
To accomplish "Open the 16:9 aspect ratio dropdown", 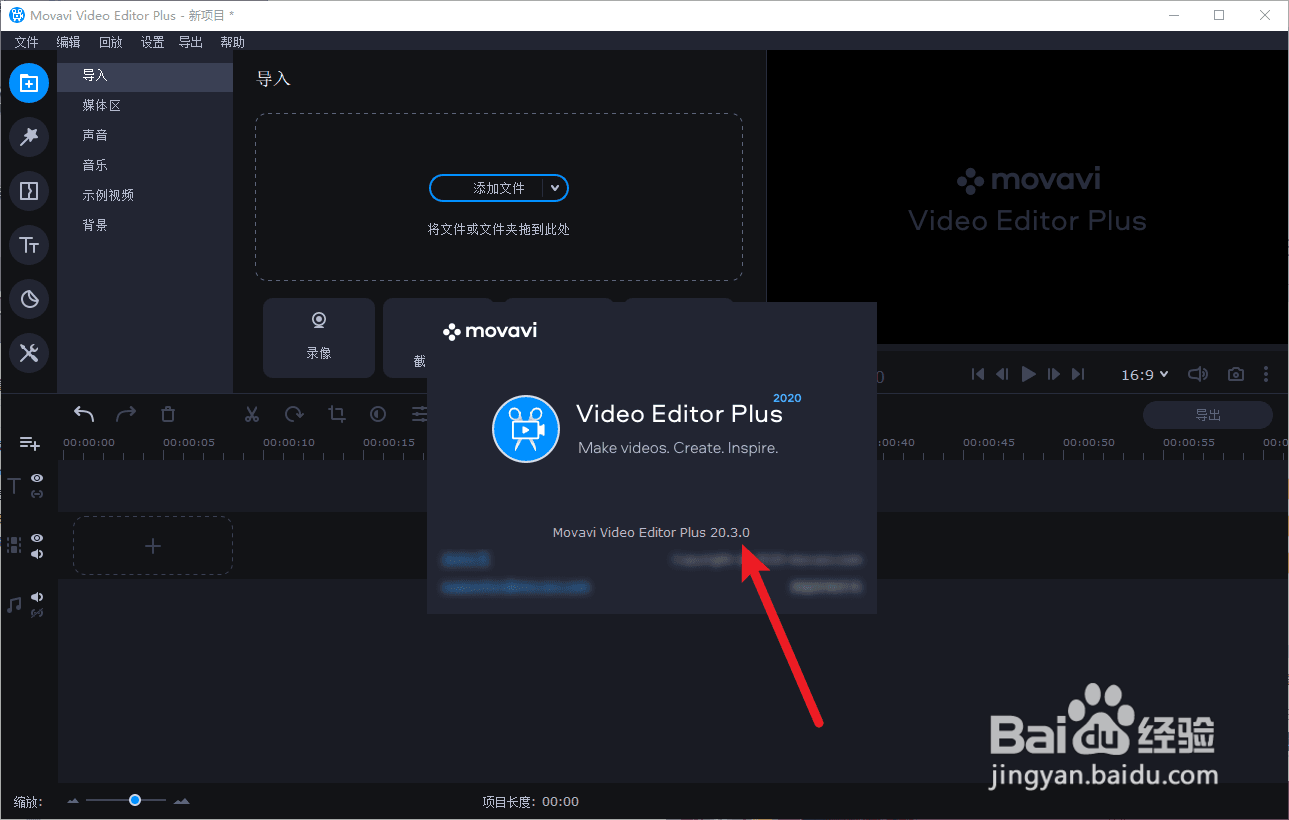I will pyautogui.click(x=1145, y=375).
